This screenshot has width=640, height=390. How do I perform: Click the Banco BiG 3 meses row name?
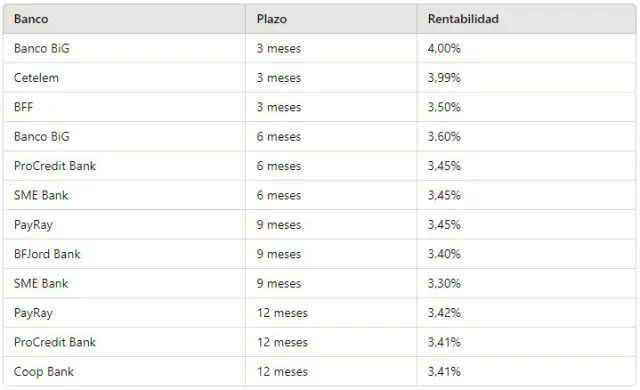pos(42,48)
